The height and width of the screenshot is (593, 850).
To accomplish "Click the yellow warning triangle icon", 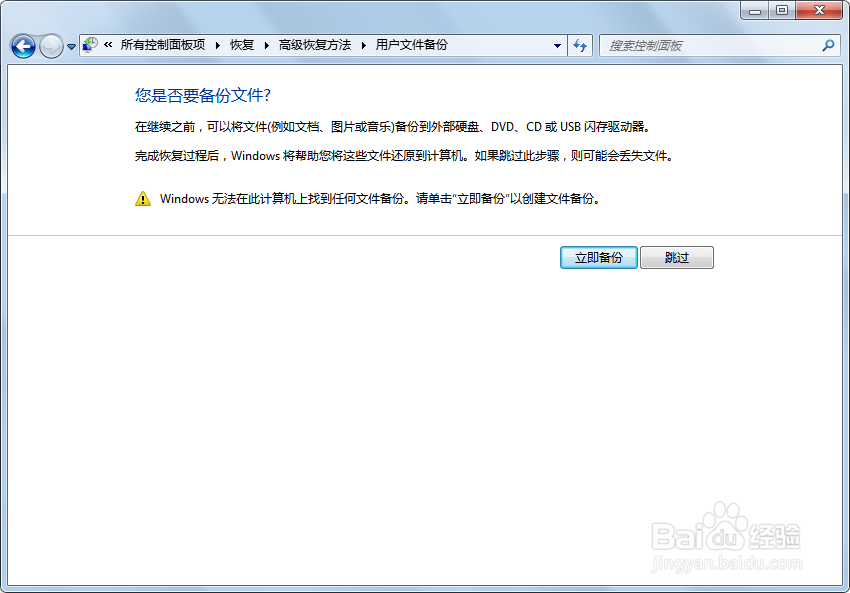I will point(142,199).
